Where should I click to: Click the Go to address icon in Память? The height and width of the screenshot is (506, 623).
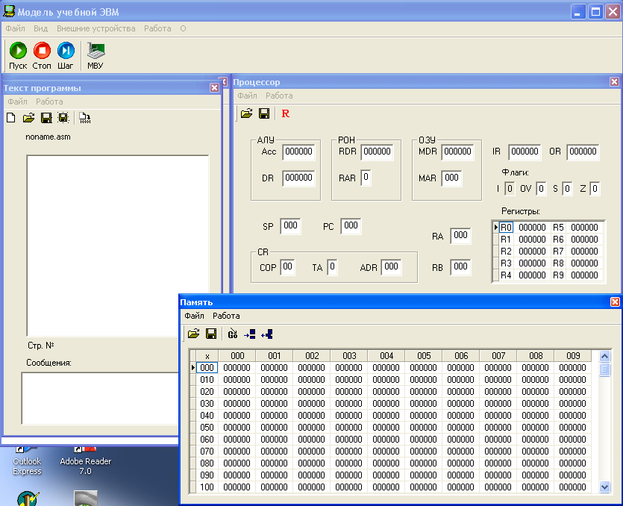click(x=232, y=333)
